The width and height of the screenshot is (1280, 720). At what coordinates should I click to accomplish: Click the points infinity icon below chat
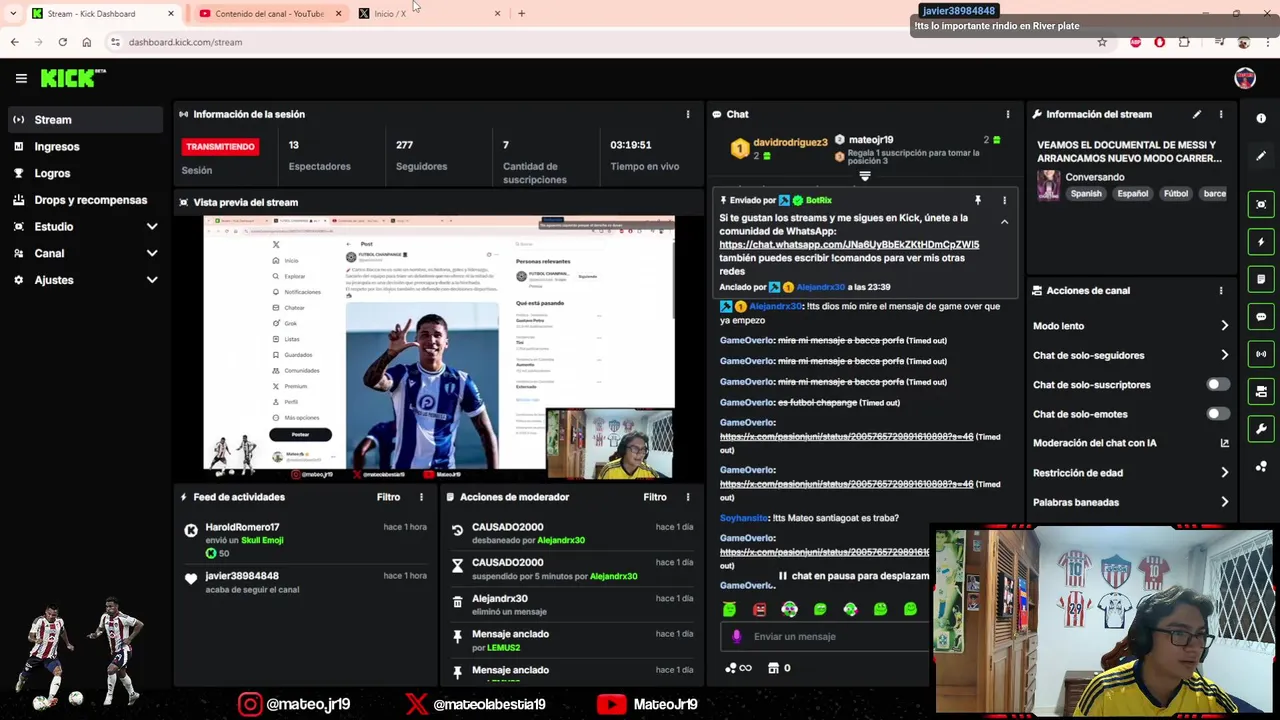click(x=738, y=668)
